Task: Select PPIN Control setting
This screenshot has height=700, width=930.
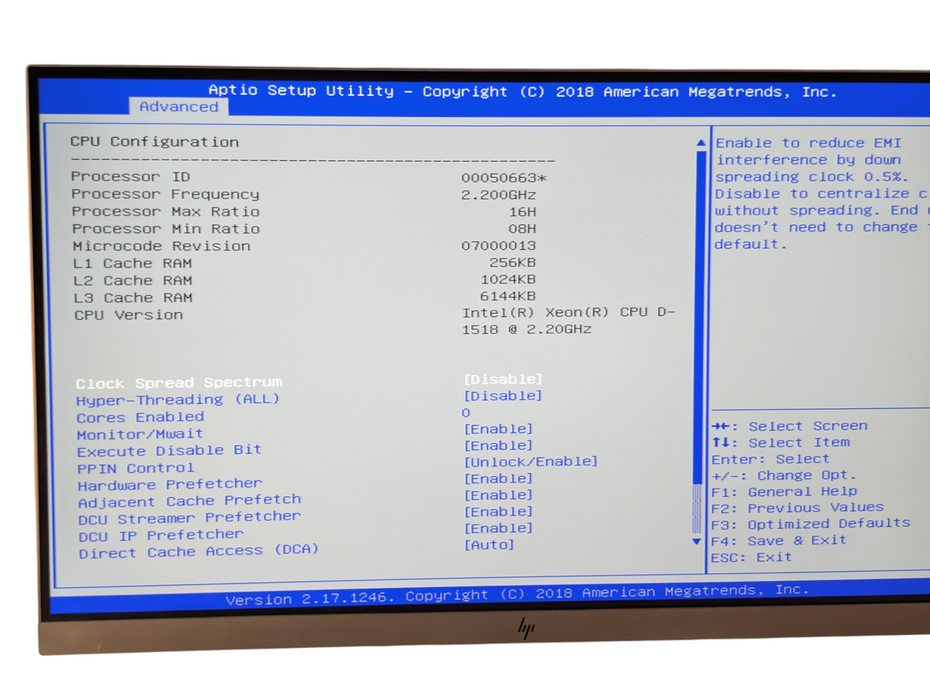Action: (x=136, y=468)
